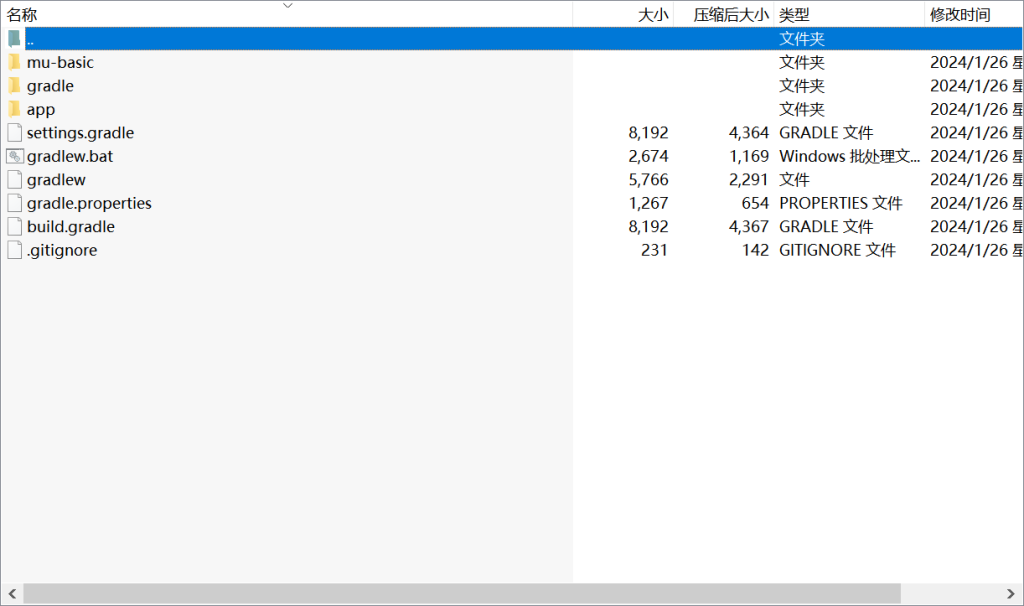Image resolution: width=1024 pixels, height=606 pixels.
Task: Click the build.gradle file icon
Action: click(14, 227)
